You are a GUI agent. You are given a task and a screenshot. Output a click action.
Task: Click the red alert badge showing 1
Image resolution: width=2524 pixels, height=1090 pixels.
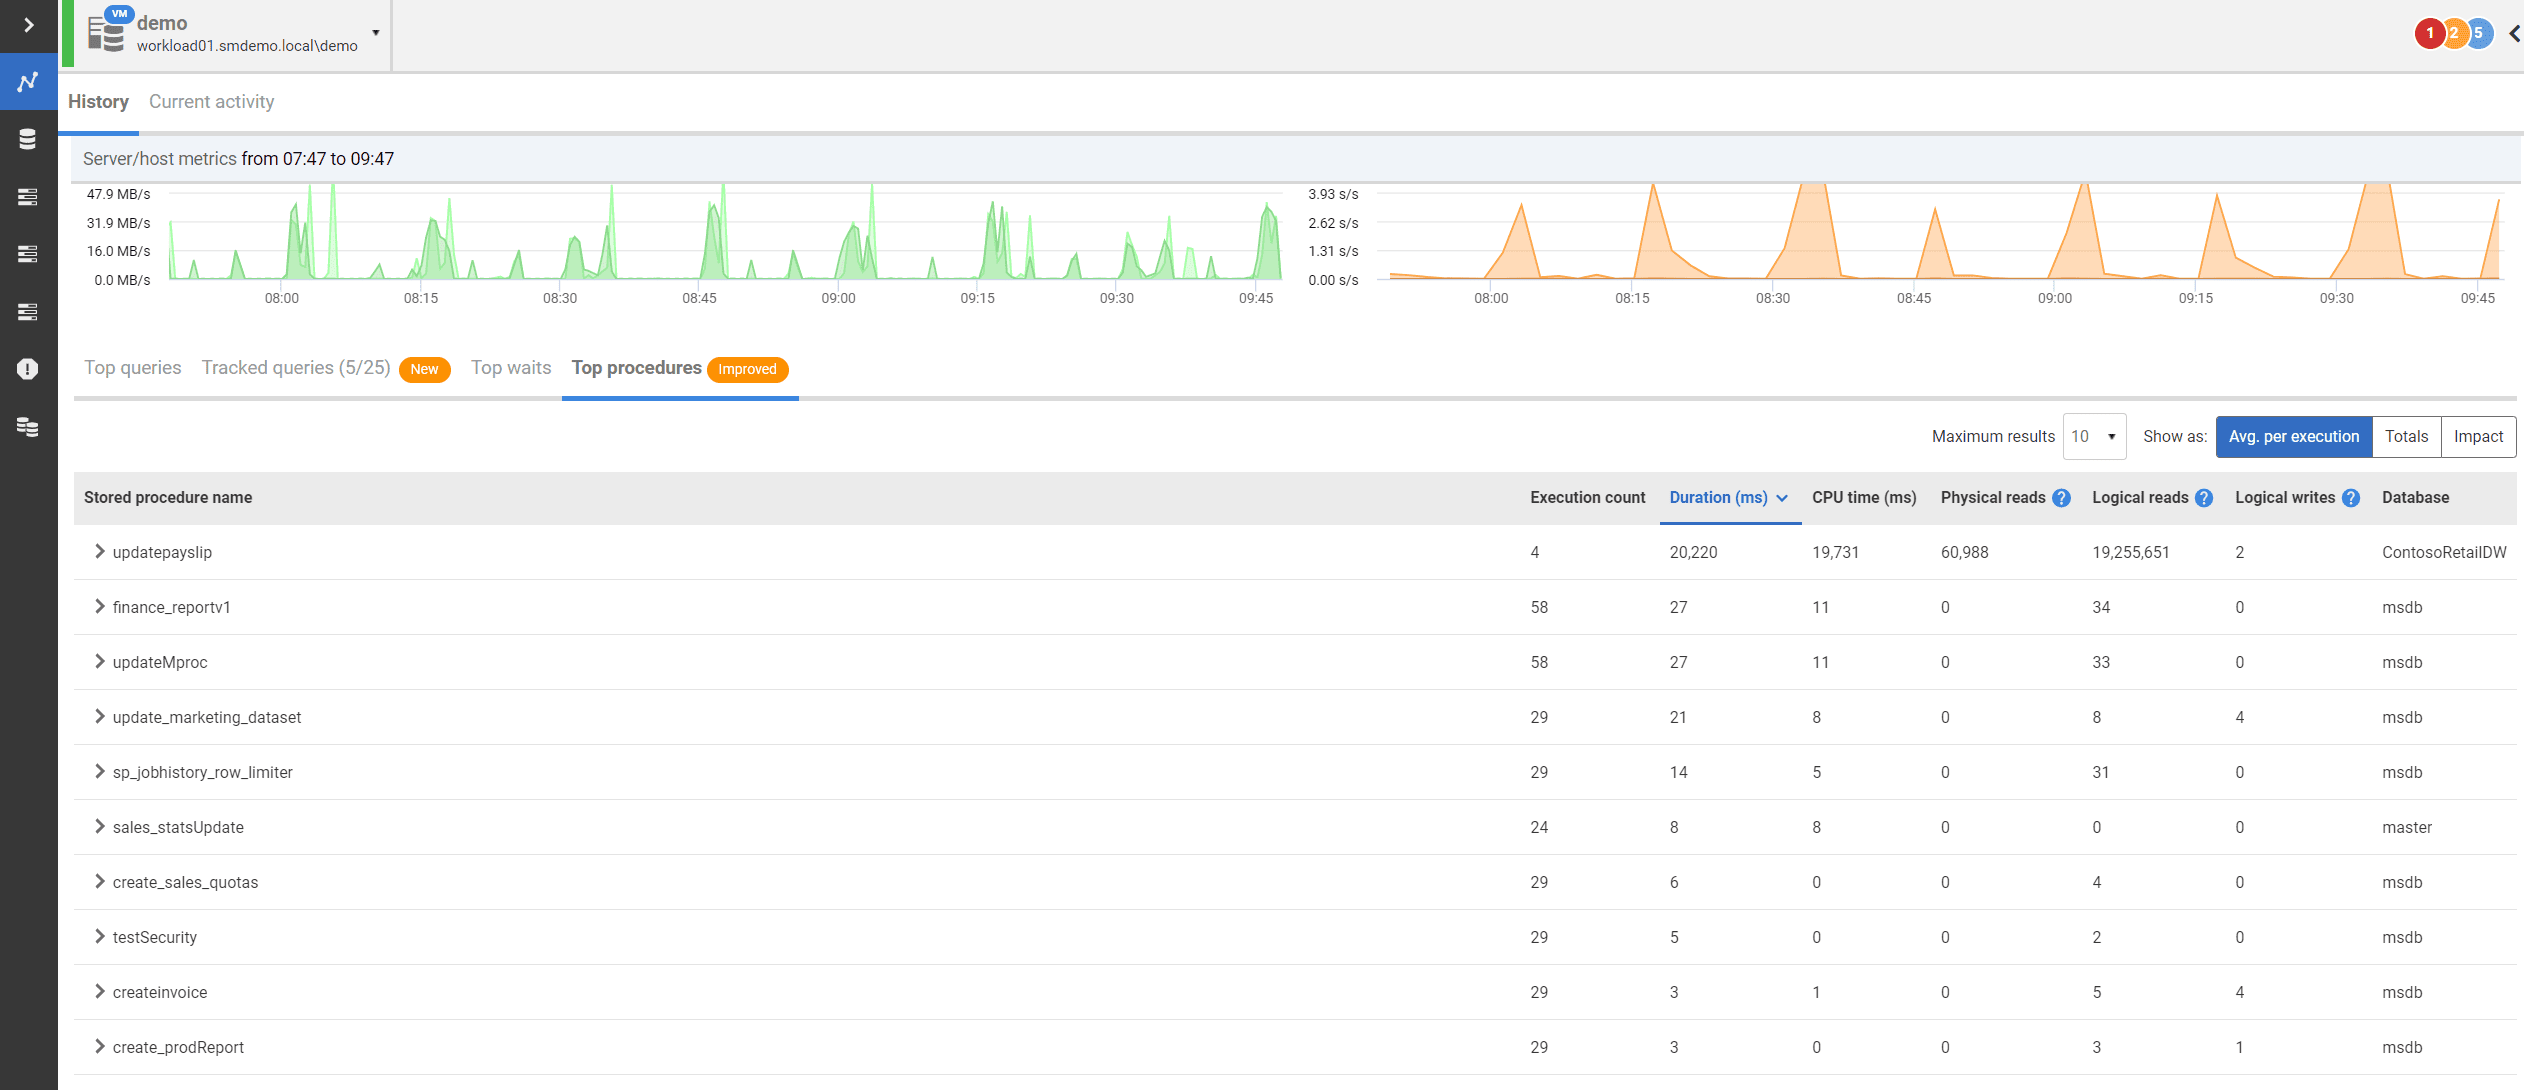pos(2429,33)
